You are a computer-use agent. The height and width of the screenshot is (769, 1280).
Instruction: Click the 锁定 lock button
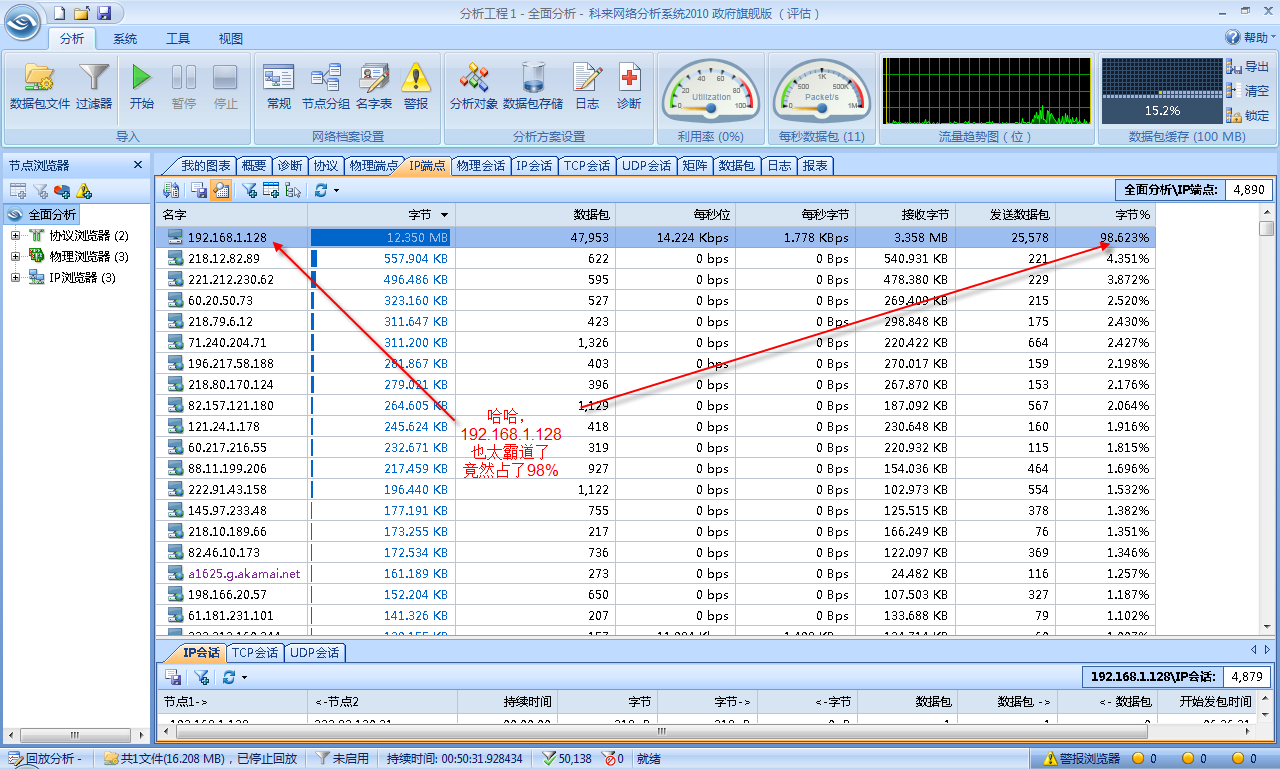(1248, 116)
